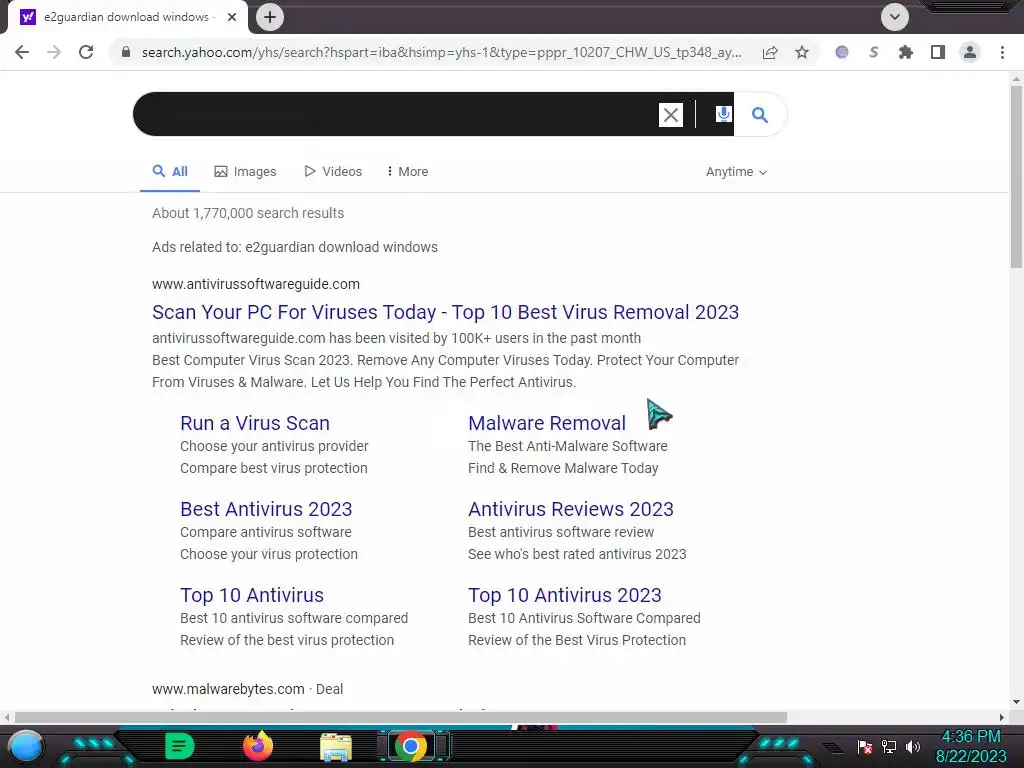Open a new browser tab
This screenshot has height=768, width=1024.
click(x=270, y=17)
